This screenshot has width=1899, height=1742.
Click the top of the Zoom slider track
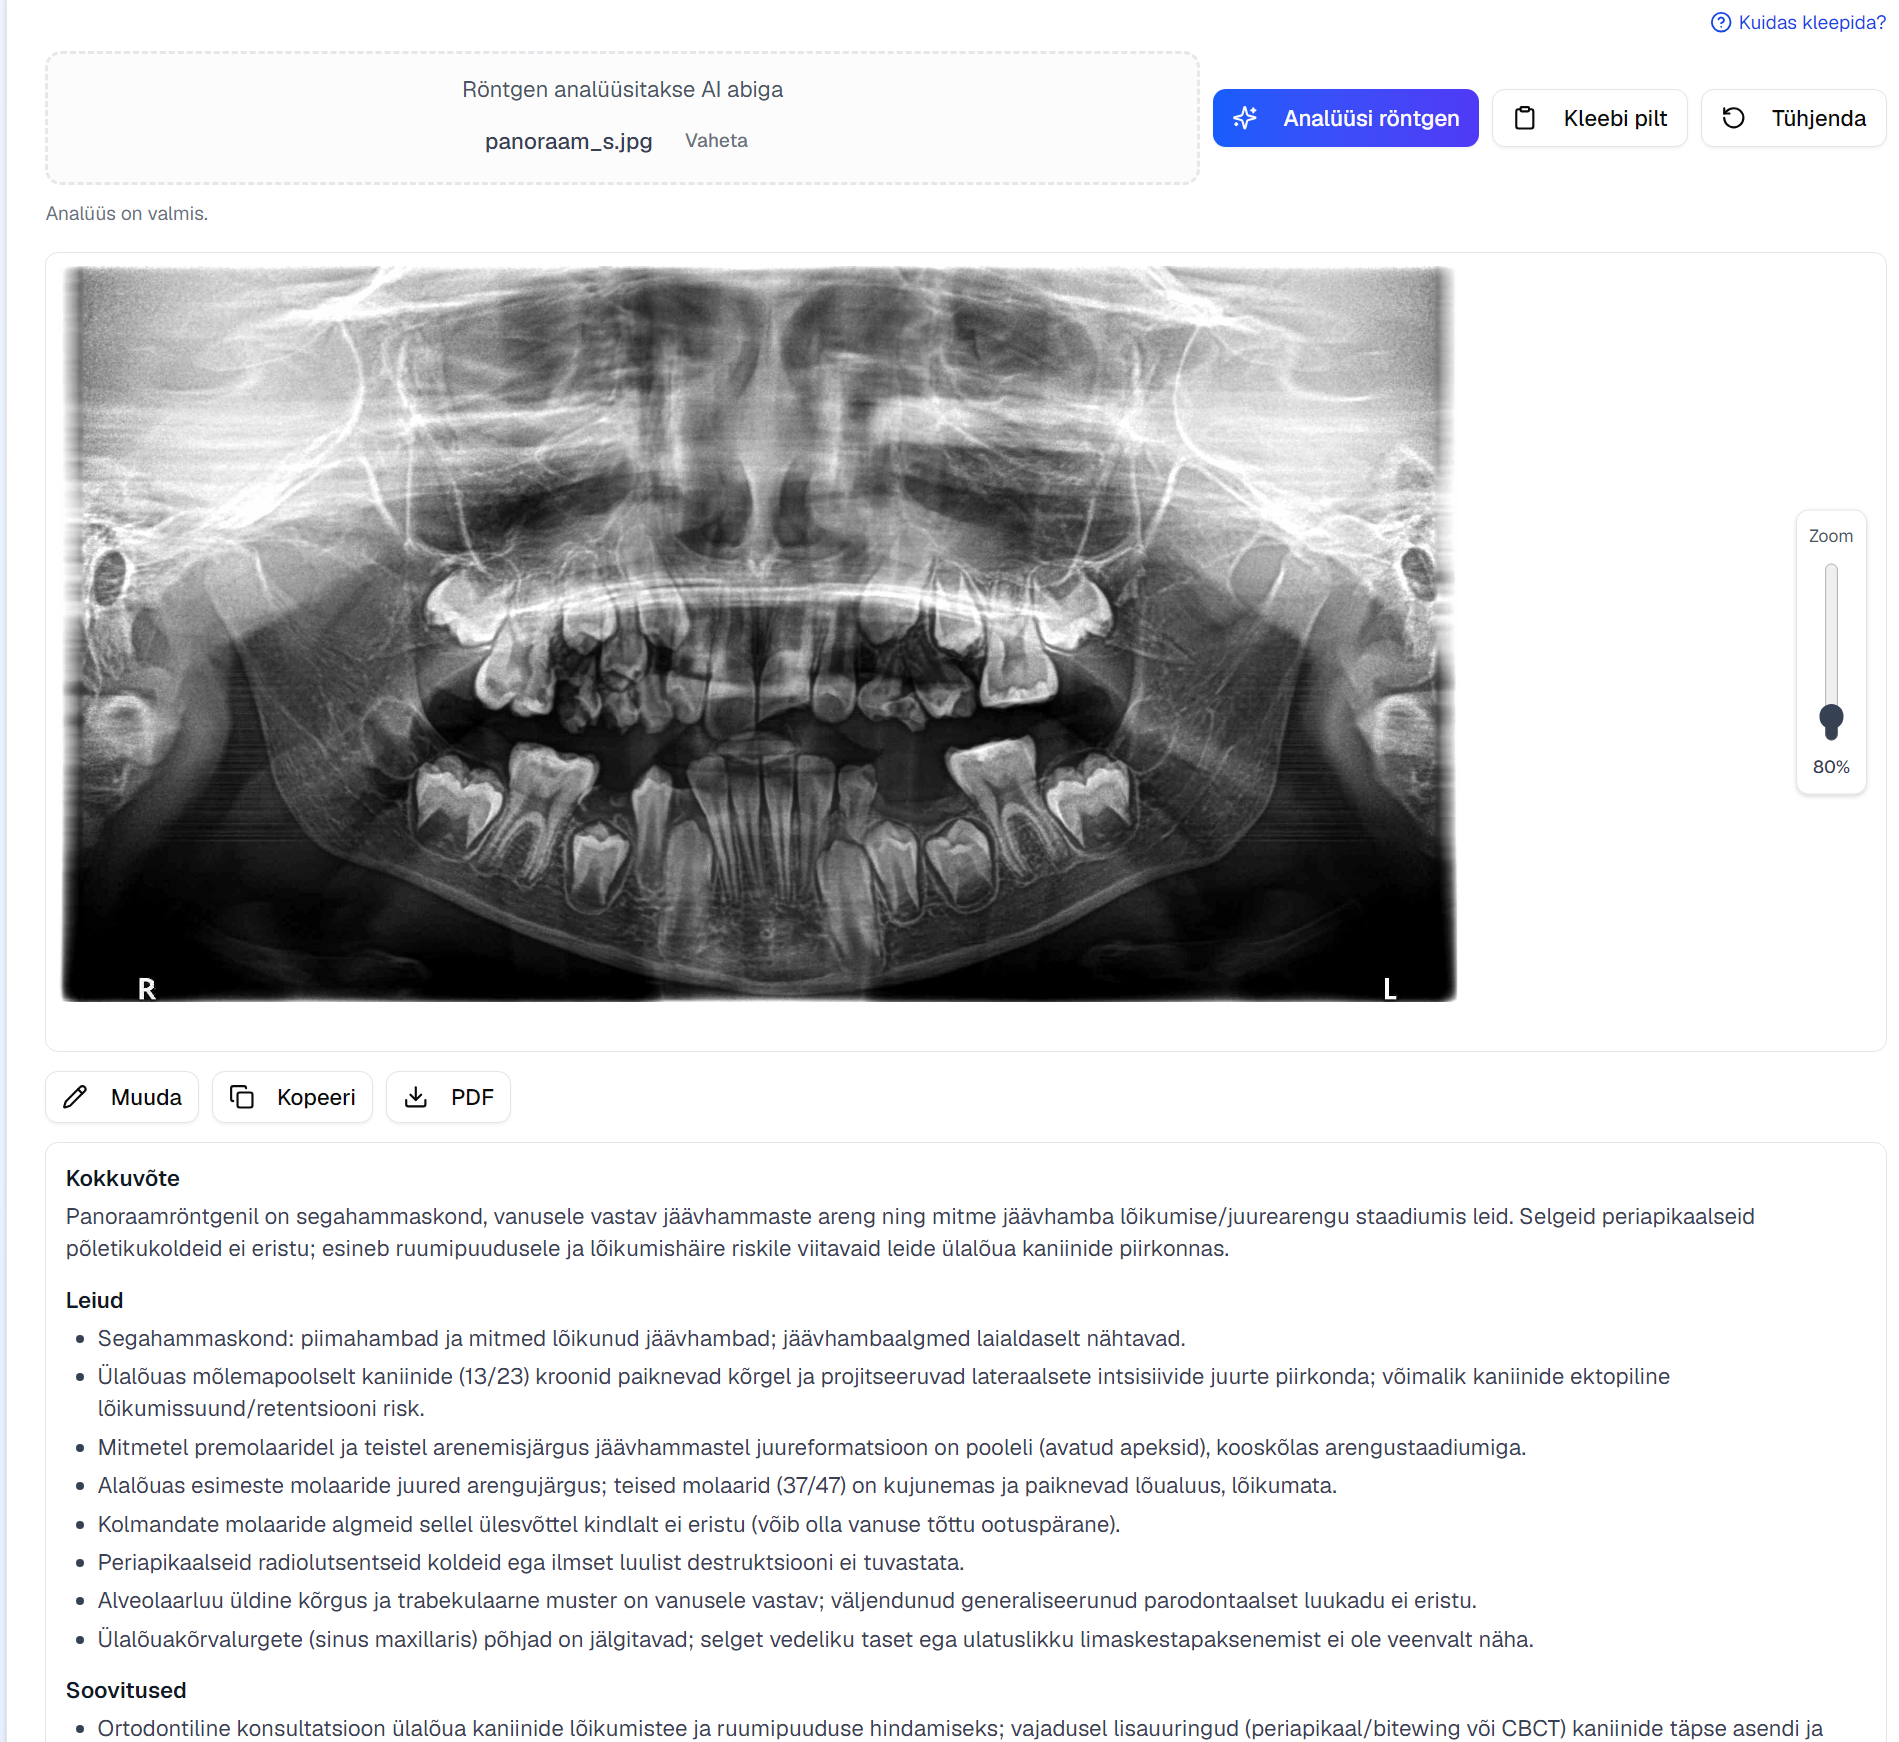click(x=1831, y=572)
